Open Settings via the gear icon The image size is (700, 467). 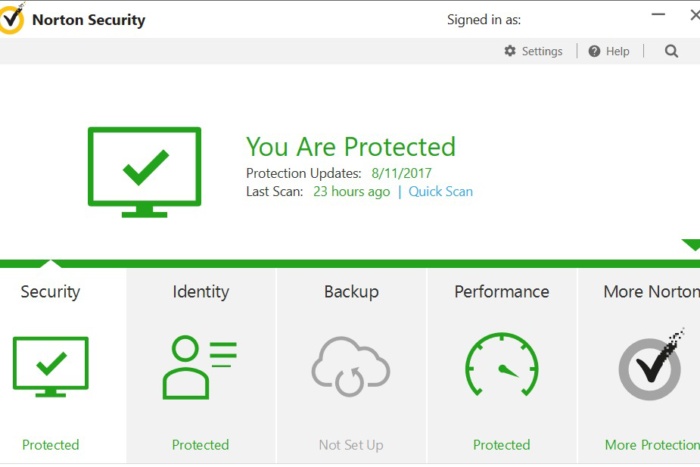click(x=510, y=51)
